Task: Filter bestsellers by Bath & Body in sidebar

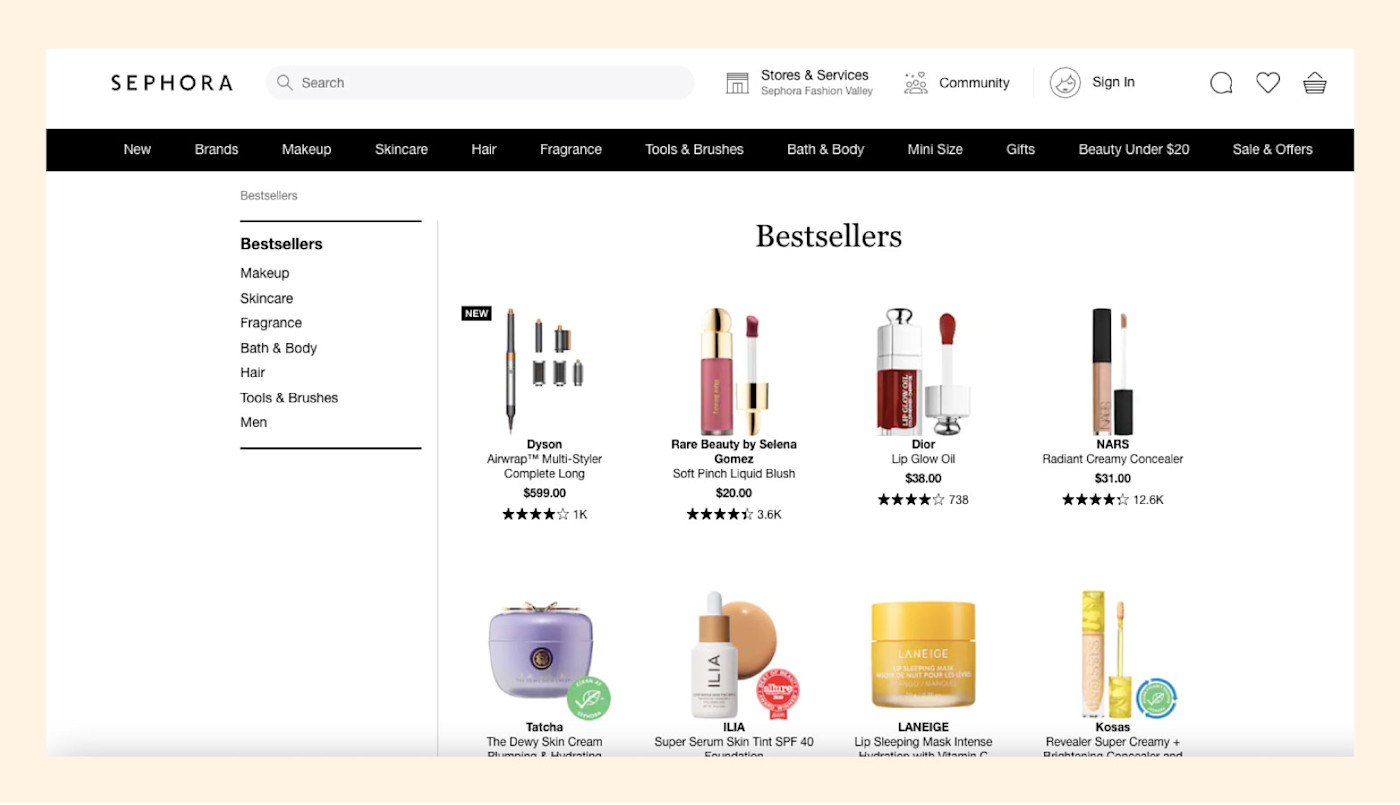Action: pyautogui.click(x=278, y=348)
